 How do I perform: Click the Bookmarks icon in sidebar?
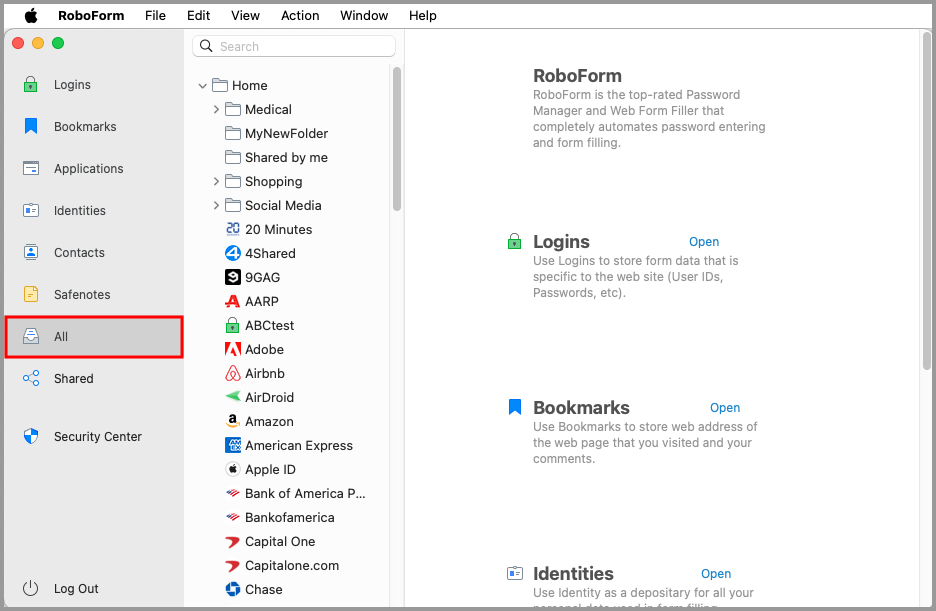tap(30, 126)
